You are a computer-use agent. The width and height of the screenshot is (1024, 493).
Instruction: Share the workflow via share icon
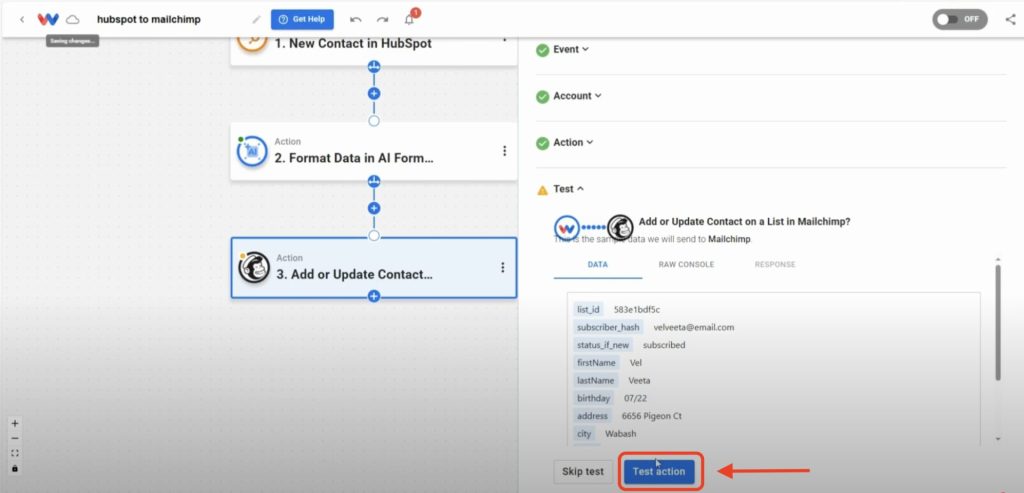[1010, 20]
